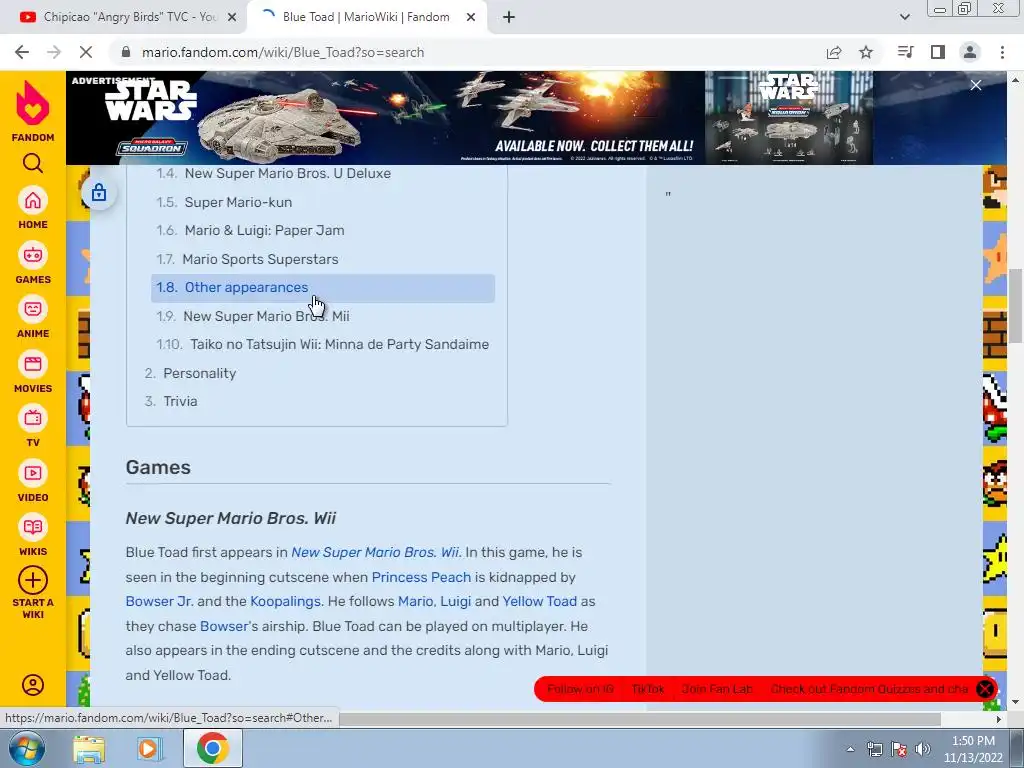Click the address bar URL
The height and width of the screenshot is (768, 1024).
click(x=283, y=52)
